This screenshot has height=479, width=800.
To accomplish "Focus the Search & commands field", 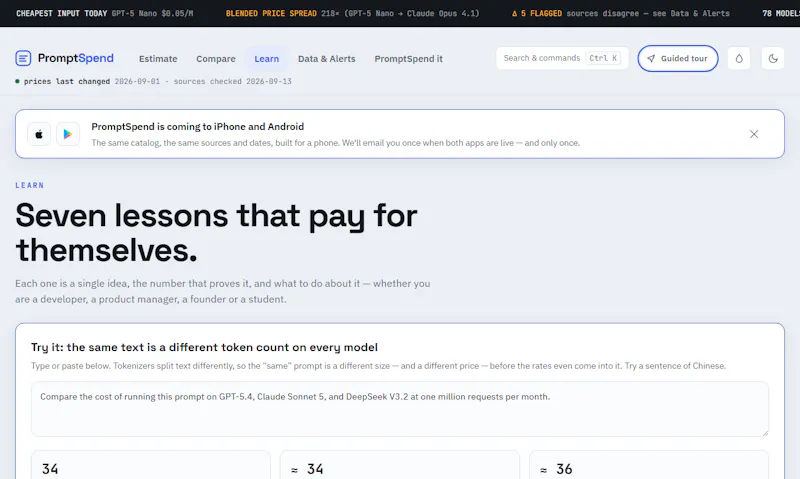I will pos(562,58).
